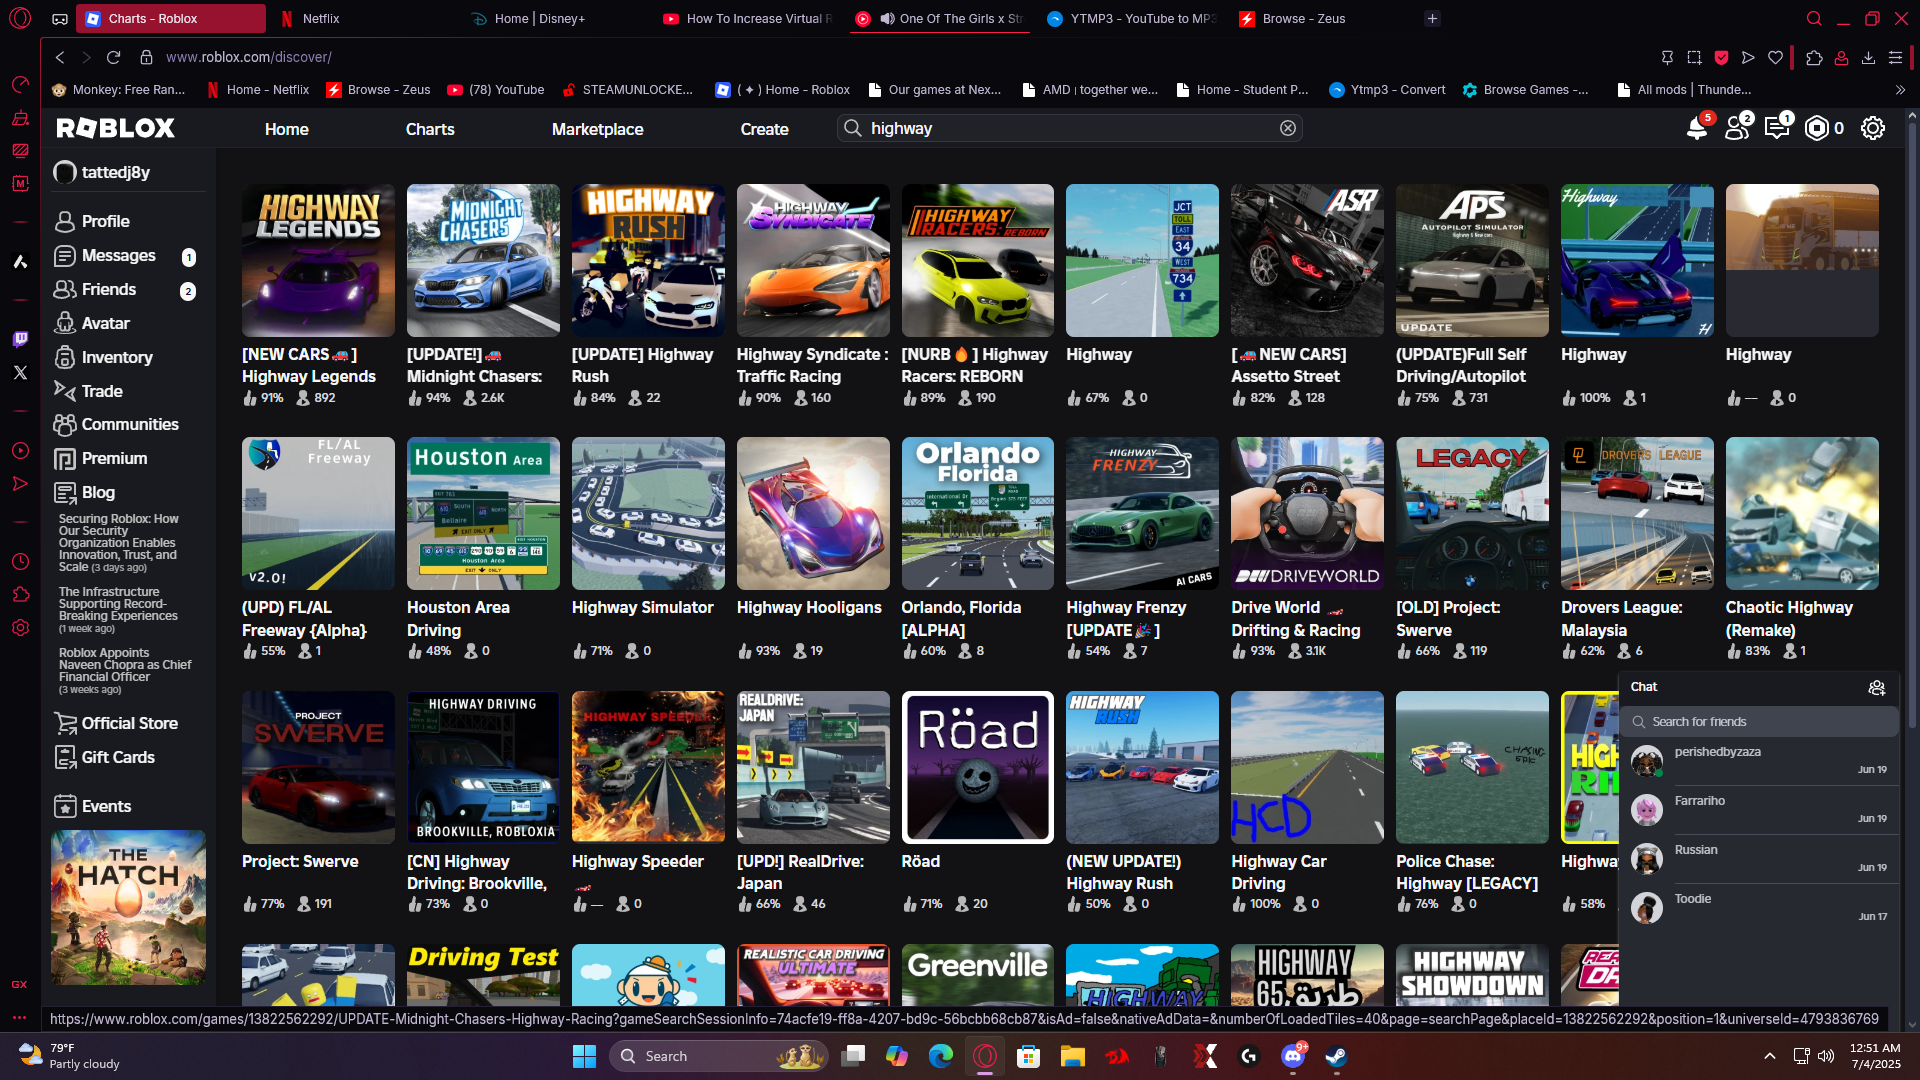Reload the page with refresh button

click(113, 57)
